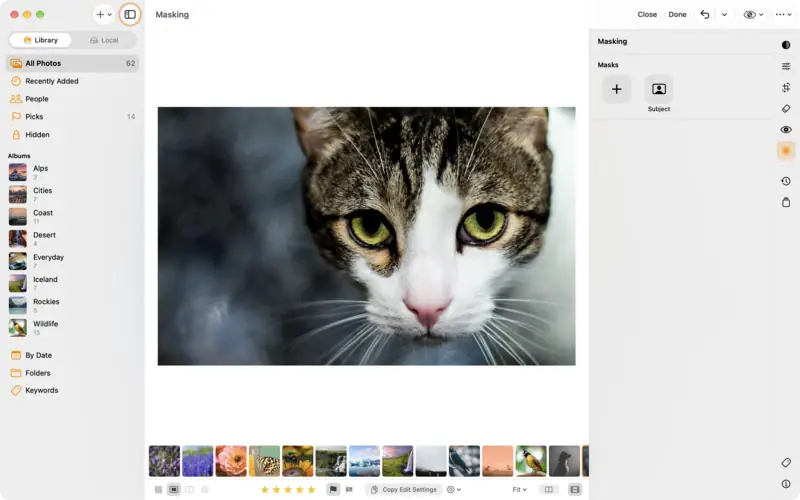Open Folders in the sidebar
The height and width of the screenshot is (500, 800).
tap(72, 373)
